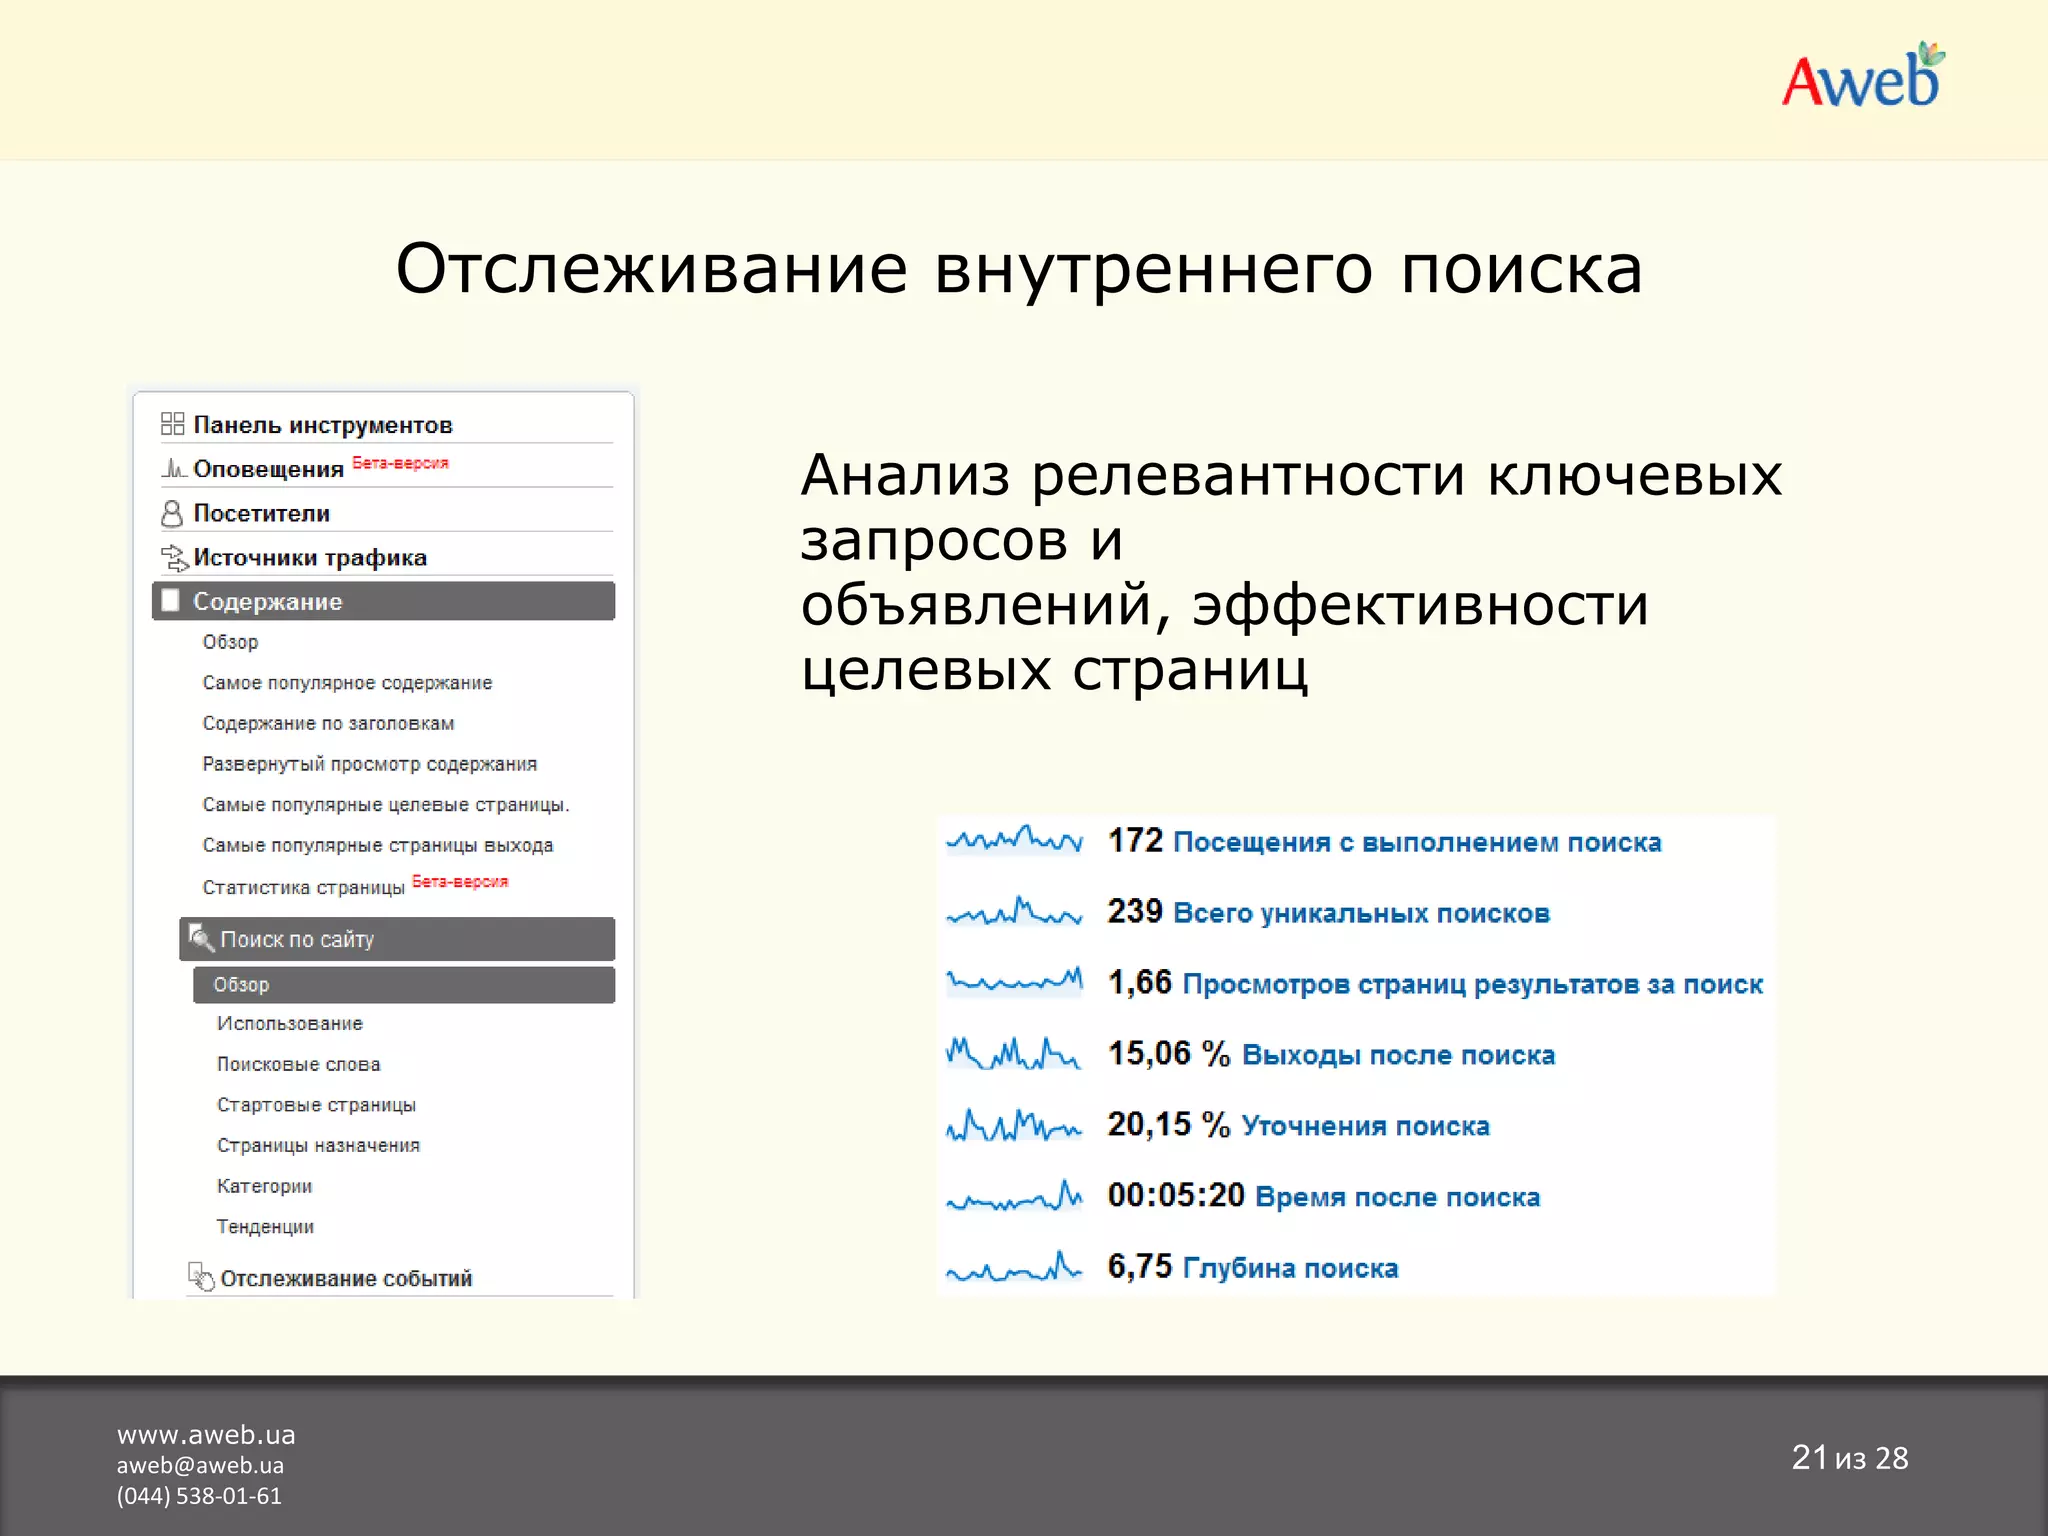Open Статистика страницы report
Viewport: 2048px width, 1536px height.
(303, 887)
